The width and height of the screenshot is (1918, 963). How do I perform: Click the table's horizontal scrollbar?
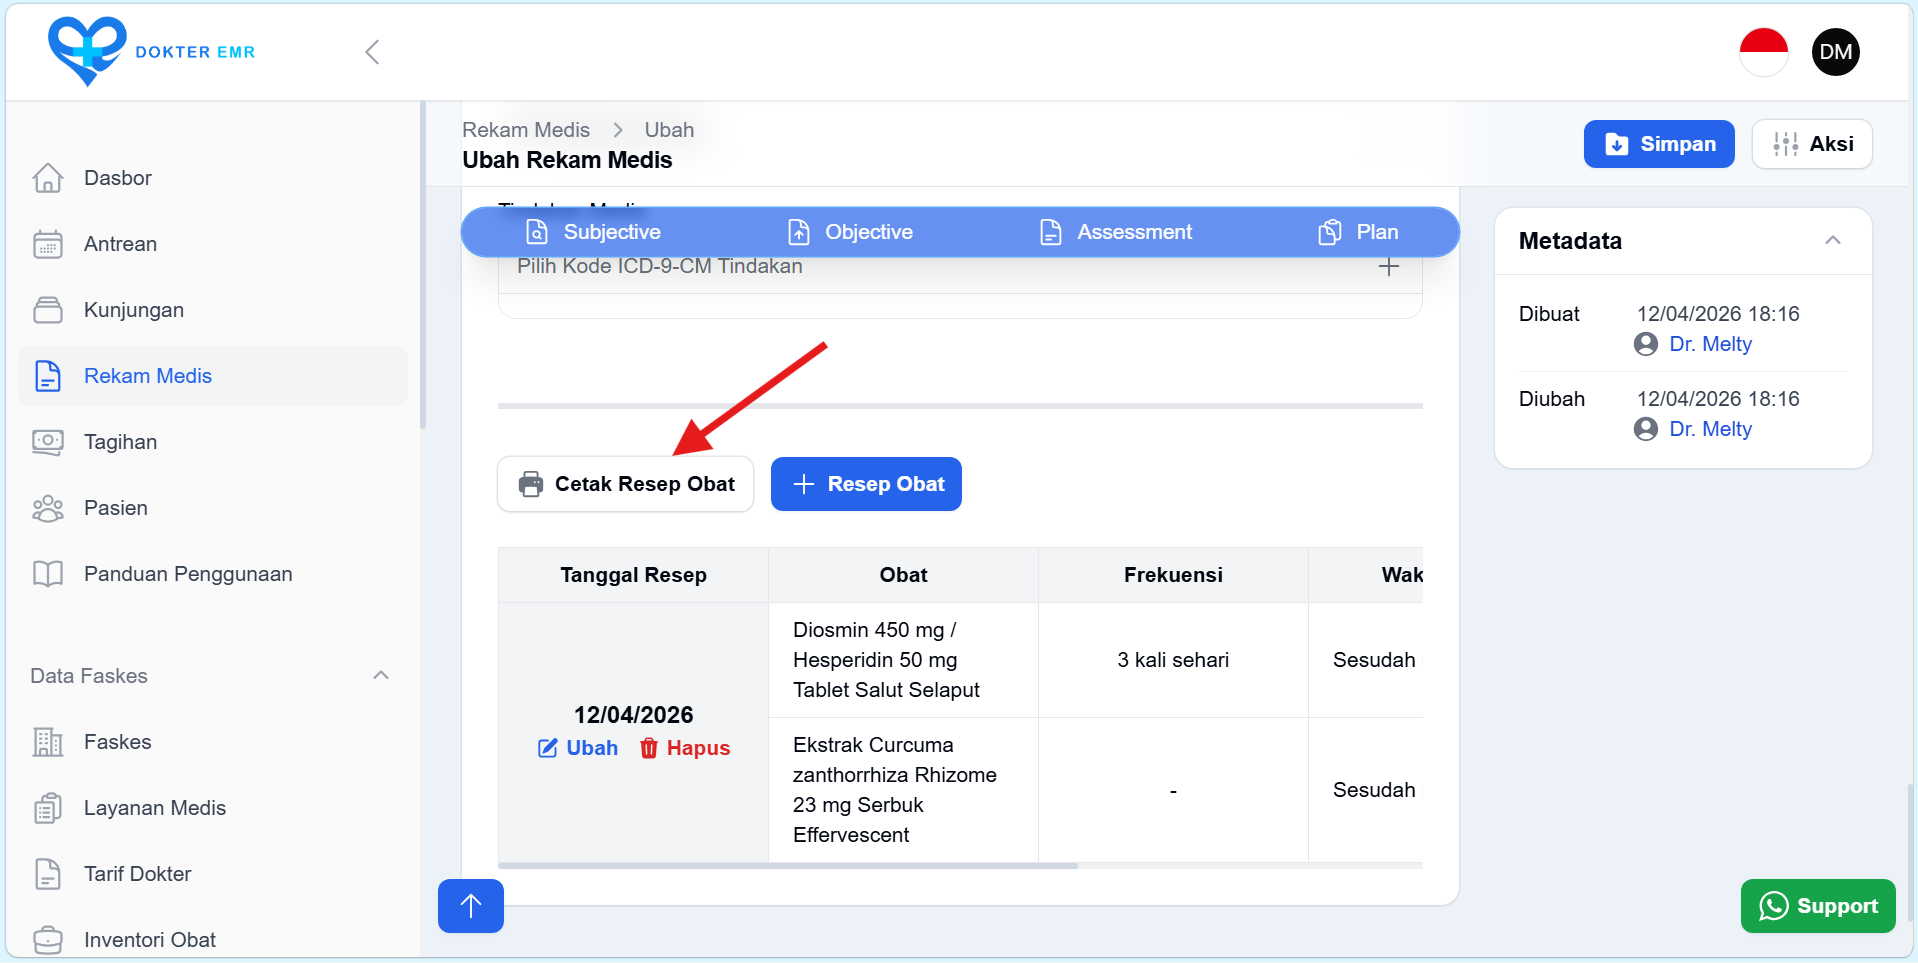788,866
